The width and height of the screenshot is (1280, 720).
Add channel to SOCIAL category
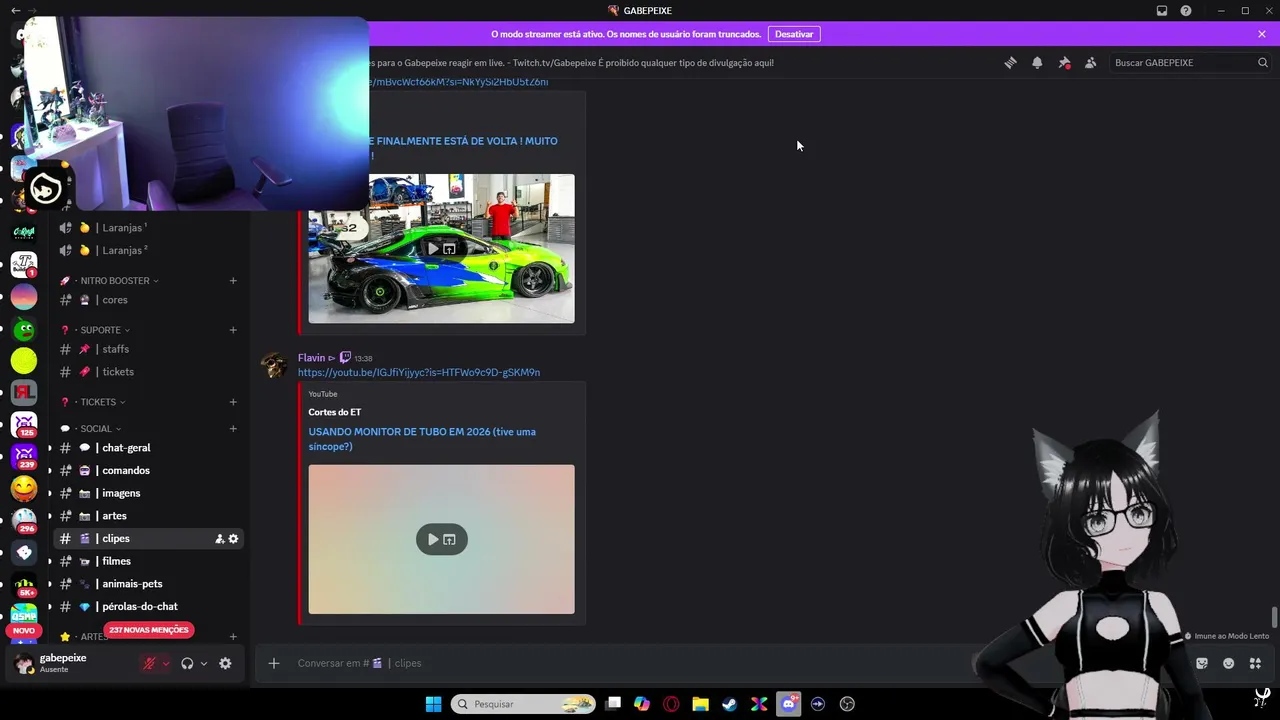(233, 429)
